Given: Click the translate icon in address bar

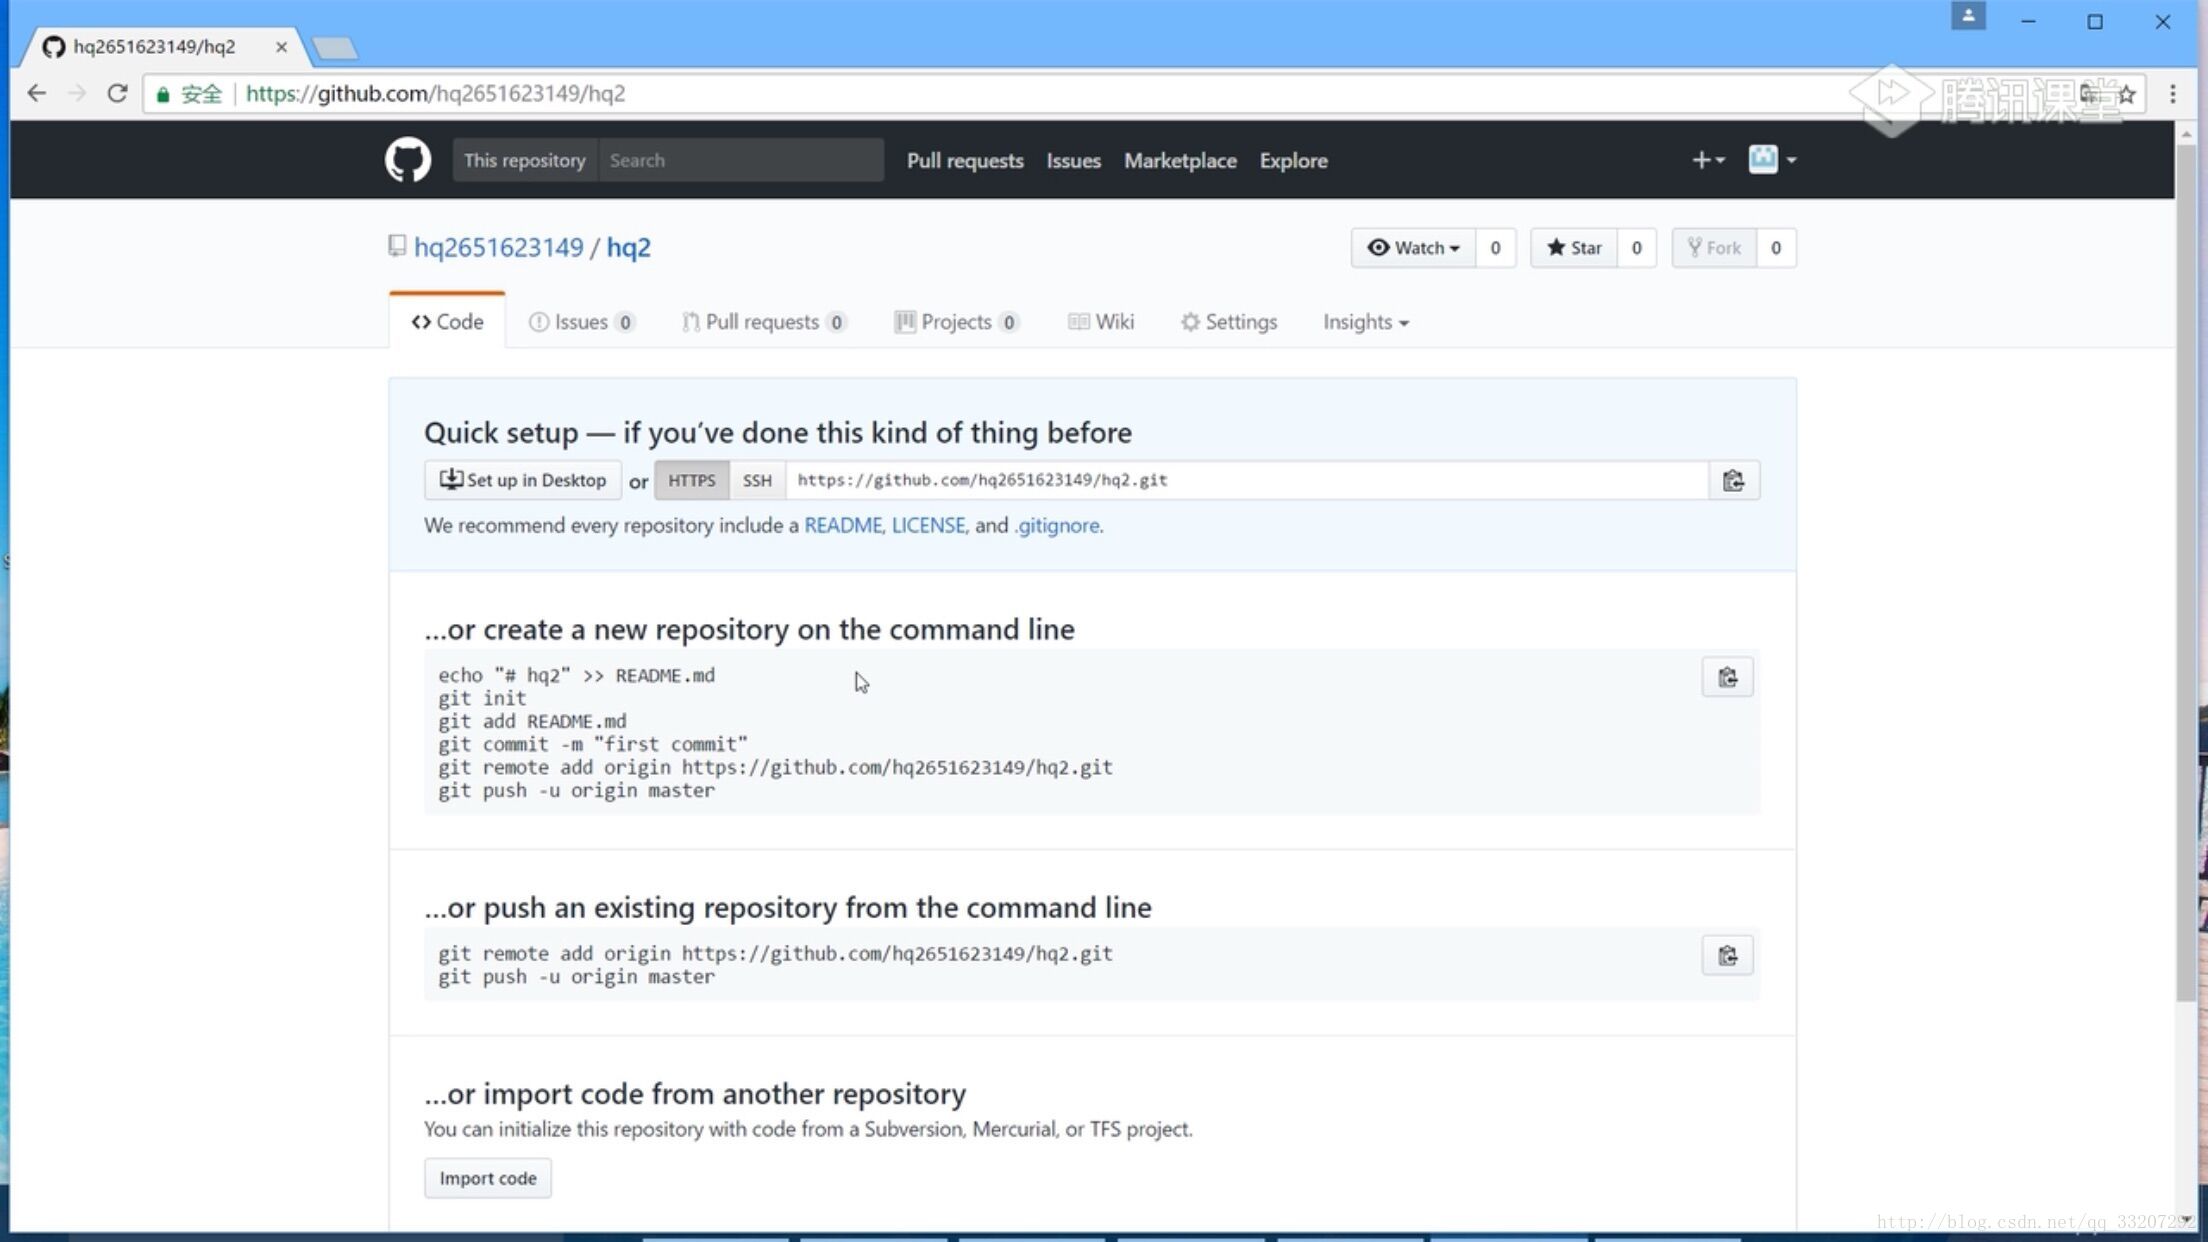Looking at the screenshot, I should (x=2090, y=94).
